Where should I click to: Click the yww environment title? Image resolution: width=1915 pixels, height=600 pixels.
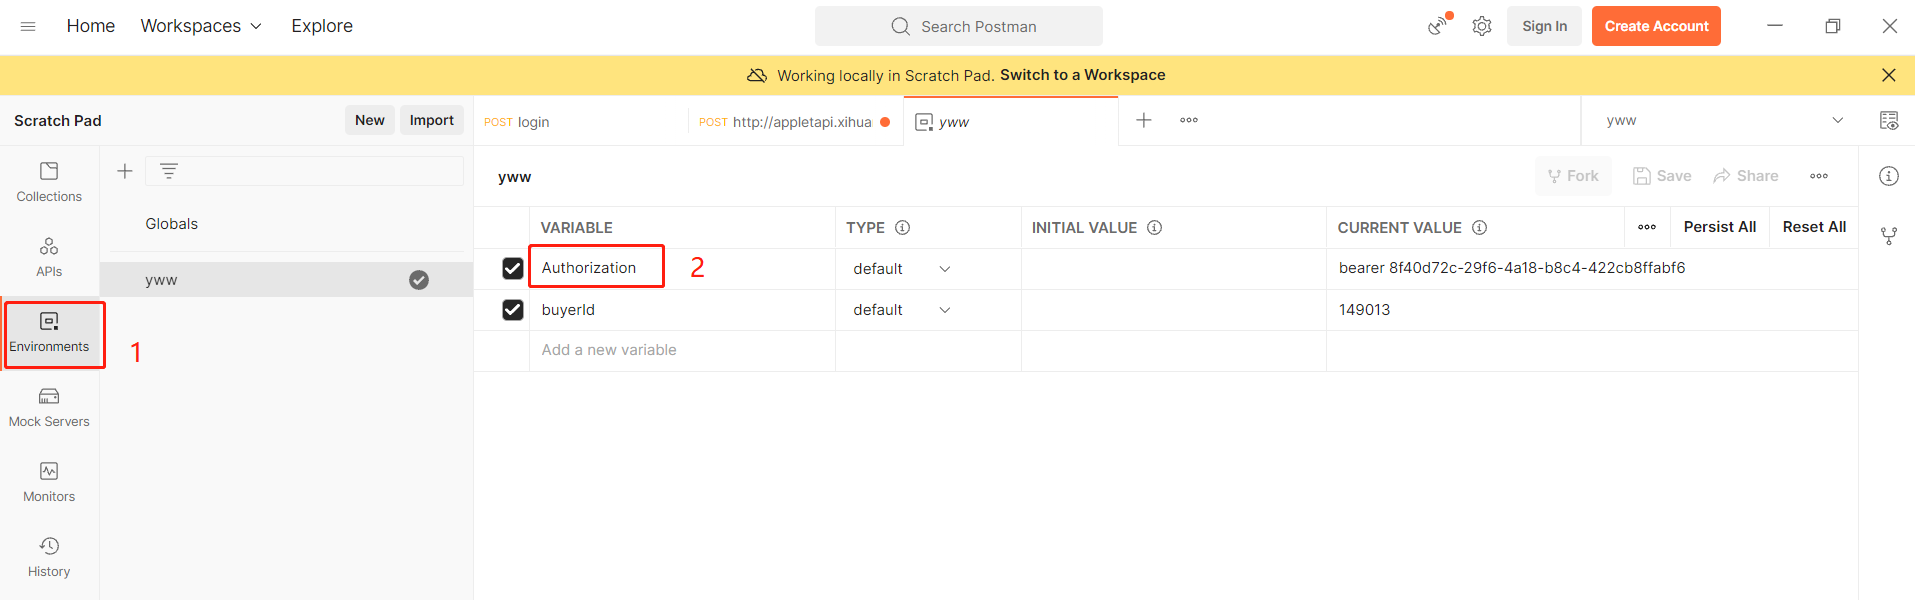tap(515, 177)
